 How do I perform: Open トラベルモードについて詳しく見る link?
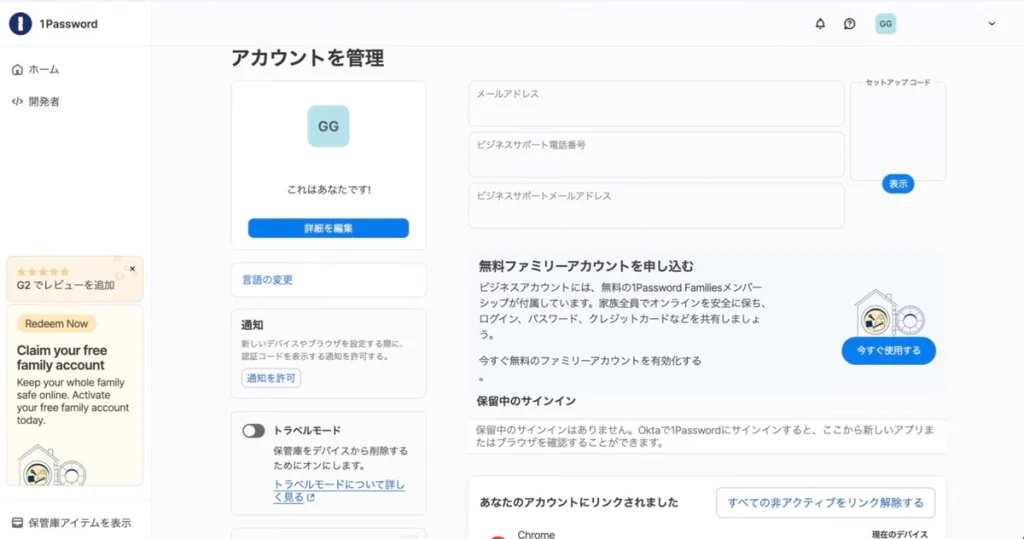[x=338, y=490]
